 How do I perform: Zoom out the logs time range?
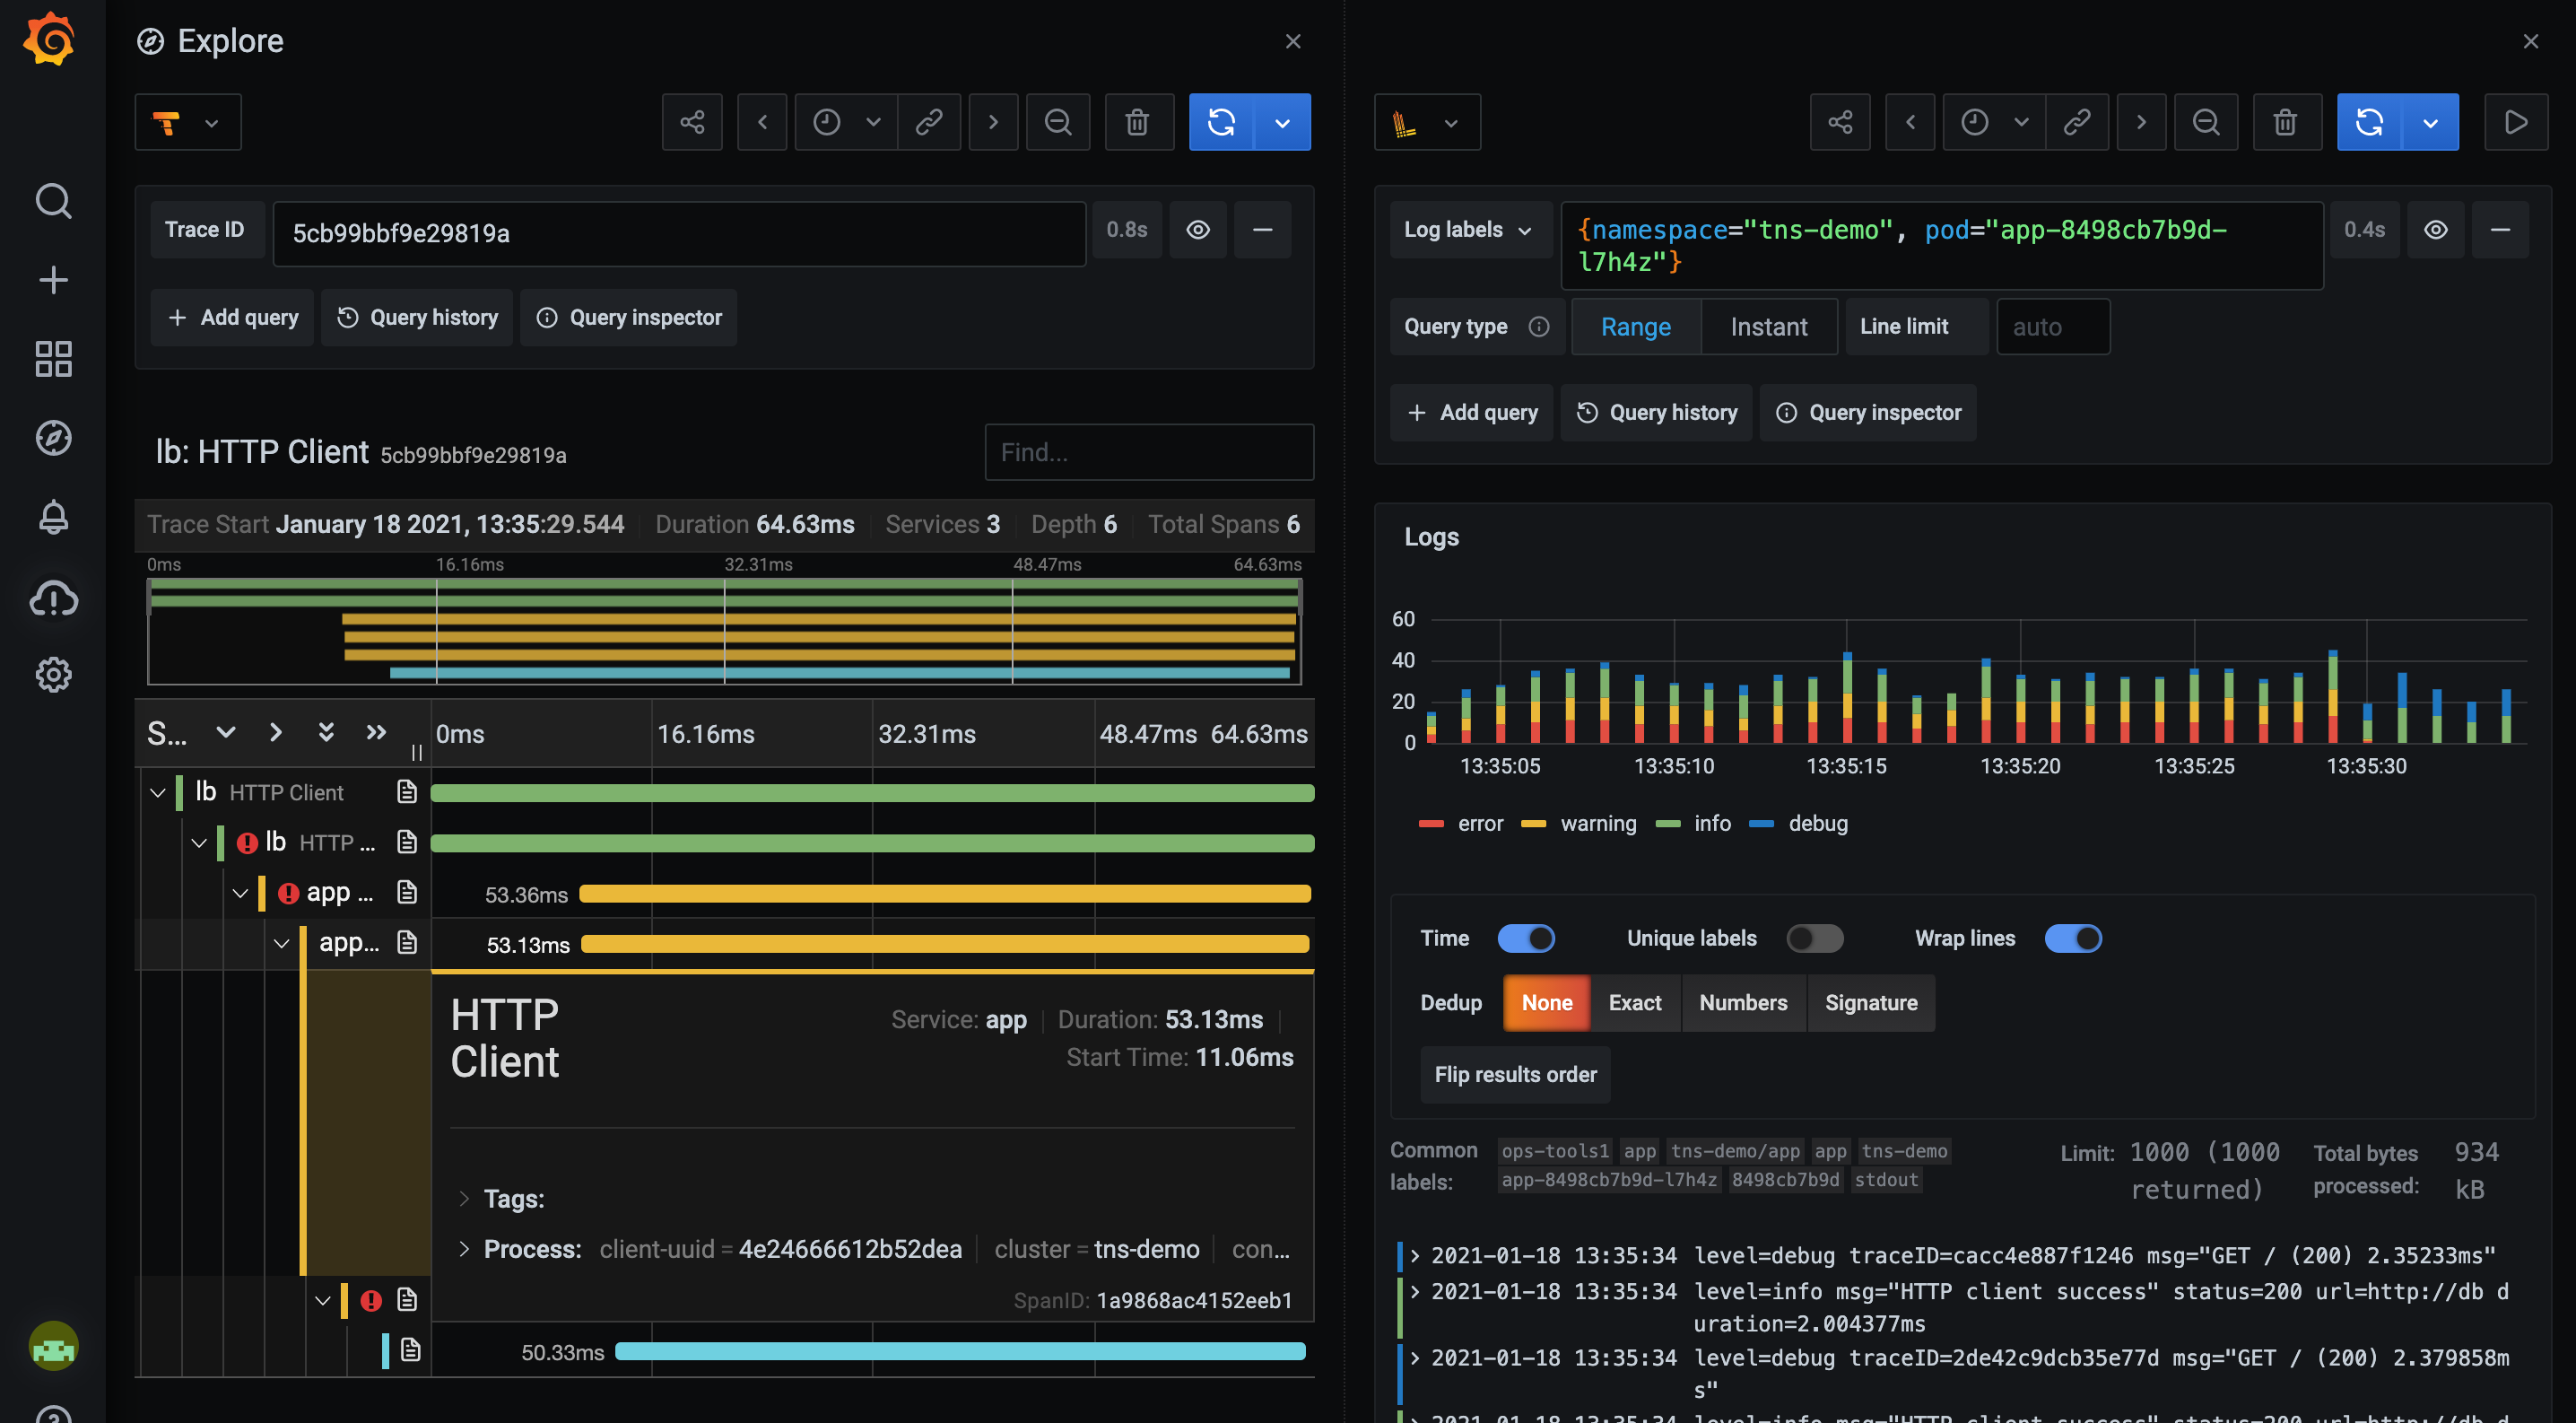[x=2207, y=122]
